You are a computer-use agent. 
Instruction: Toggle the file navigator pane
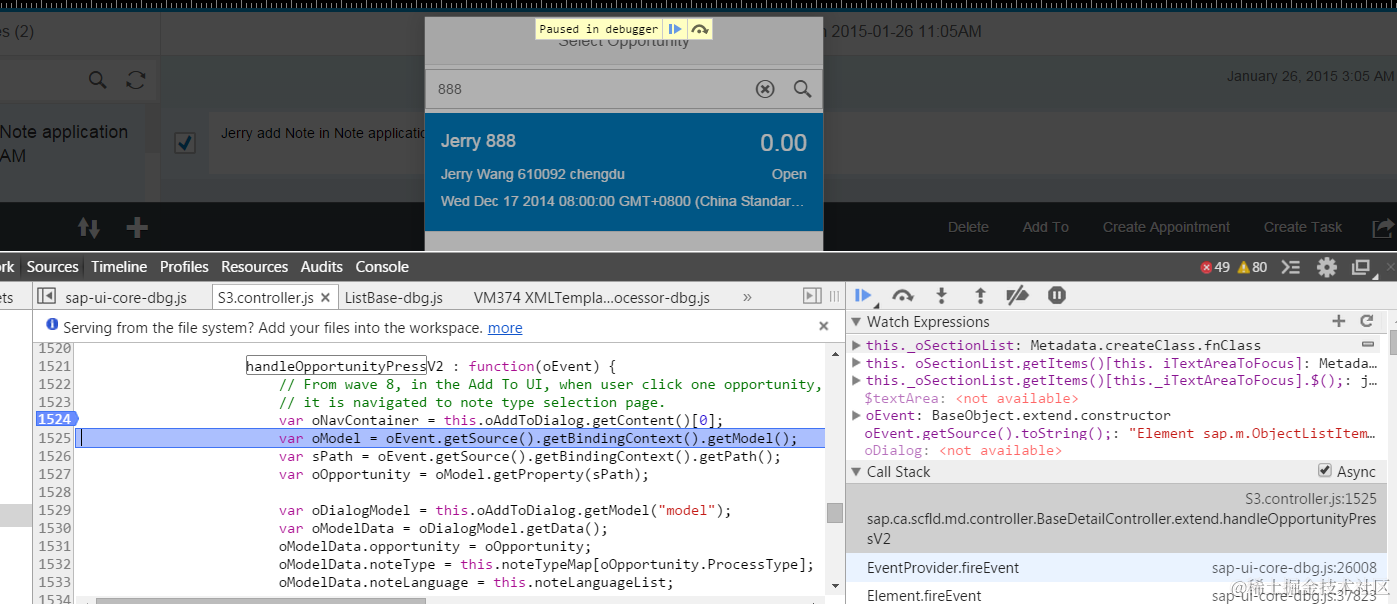click(46, 296)
